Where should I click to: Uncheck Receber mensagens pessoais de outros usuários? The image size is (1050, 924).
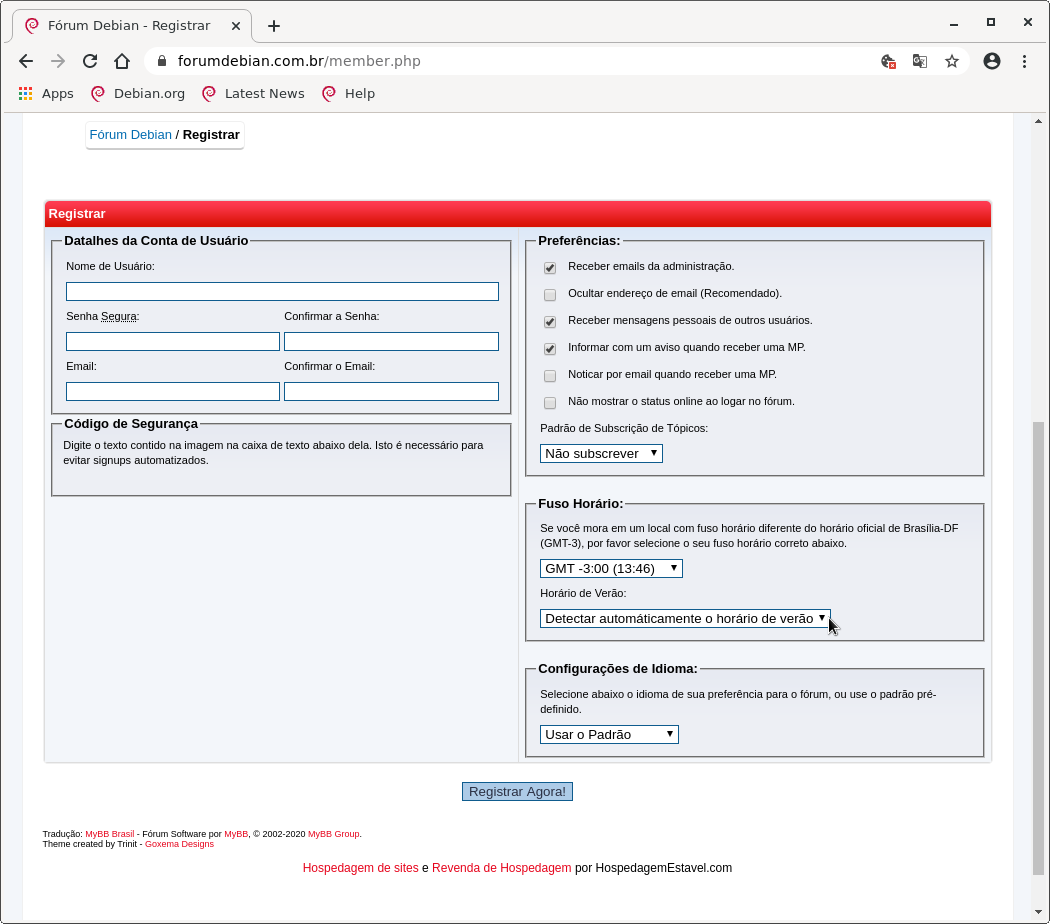pyautogui.click(x=550, y=322)
